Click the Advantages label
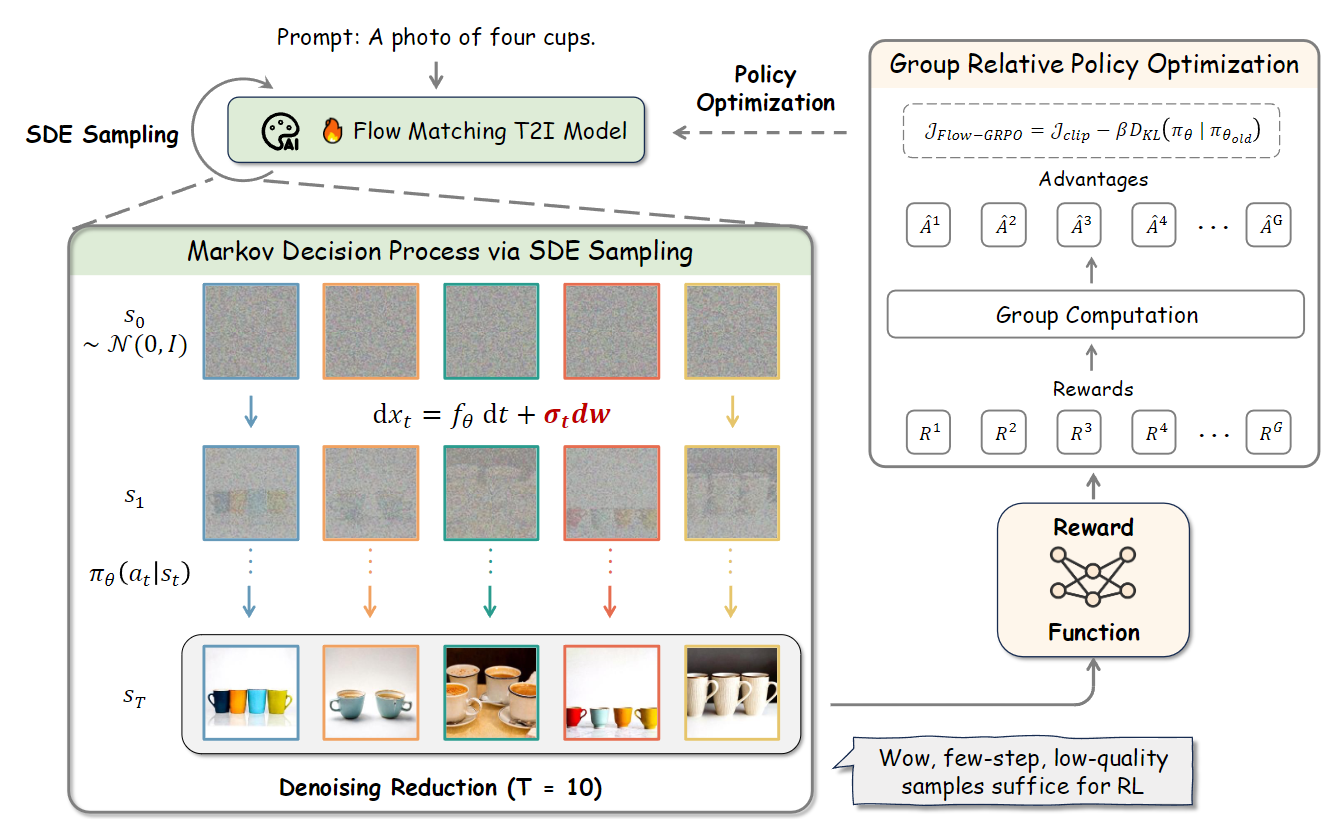The image size is (1343, 830). (x=1094, y=180)
